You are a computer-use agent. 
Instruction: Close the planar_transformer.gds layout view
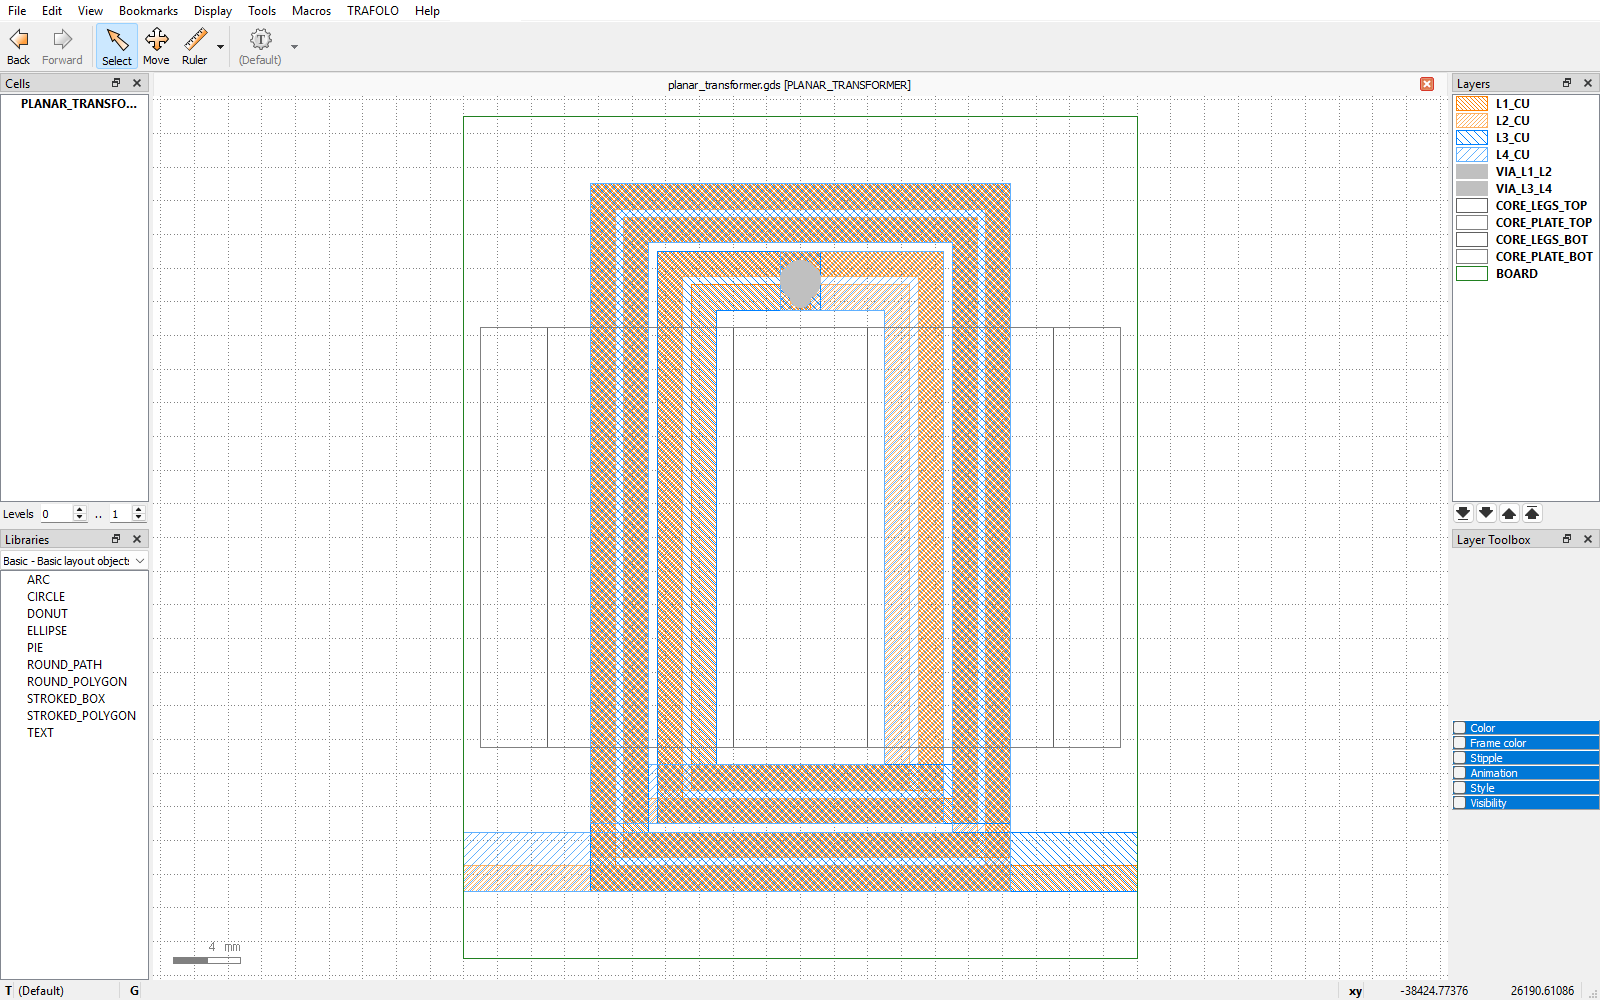click(1427, 84)
